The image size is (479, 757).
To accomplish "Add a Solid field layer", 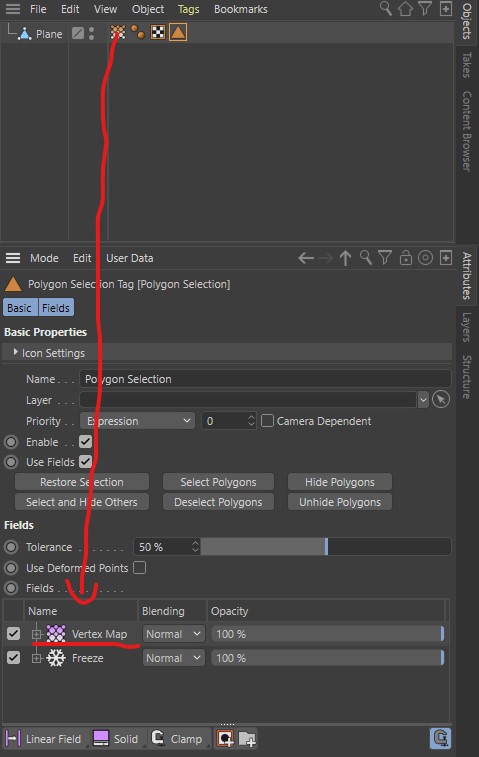I will pyautogui.click(x=115, y=739).
